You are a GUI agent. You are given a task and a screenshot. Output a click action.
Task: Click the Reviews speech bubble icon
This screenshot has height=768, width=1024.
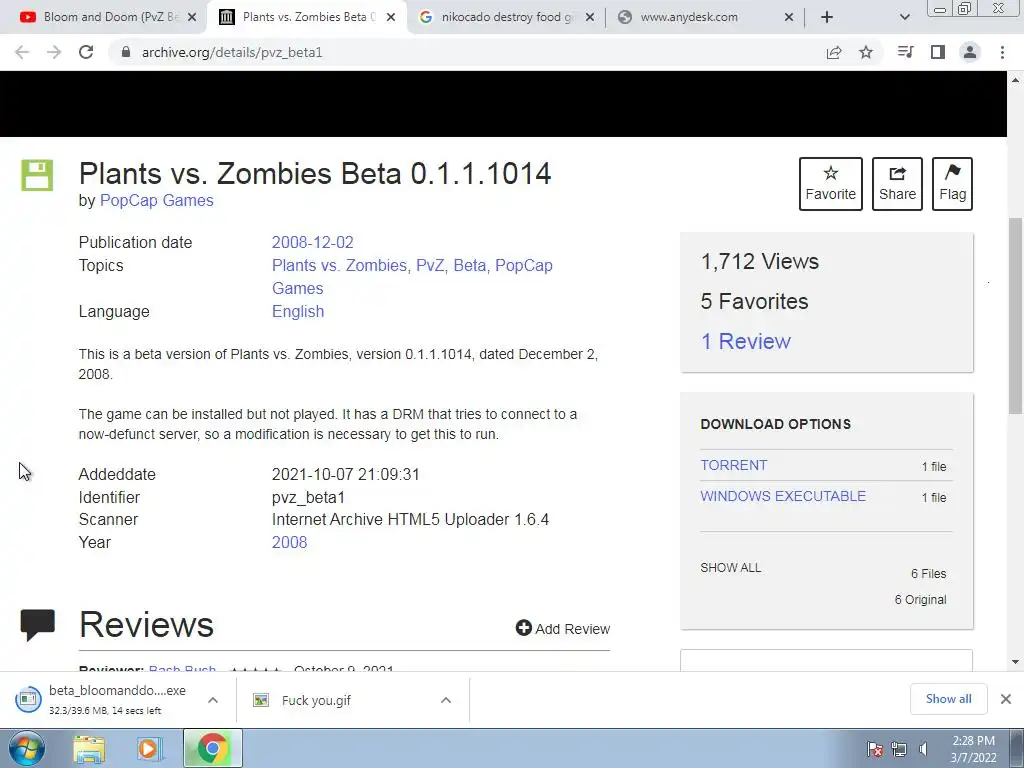37,625
